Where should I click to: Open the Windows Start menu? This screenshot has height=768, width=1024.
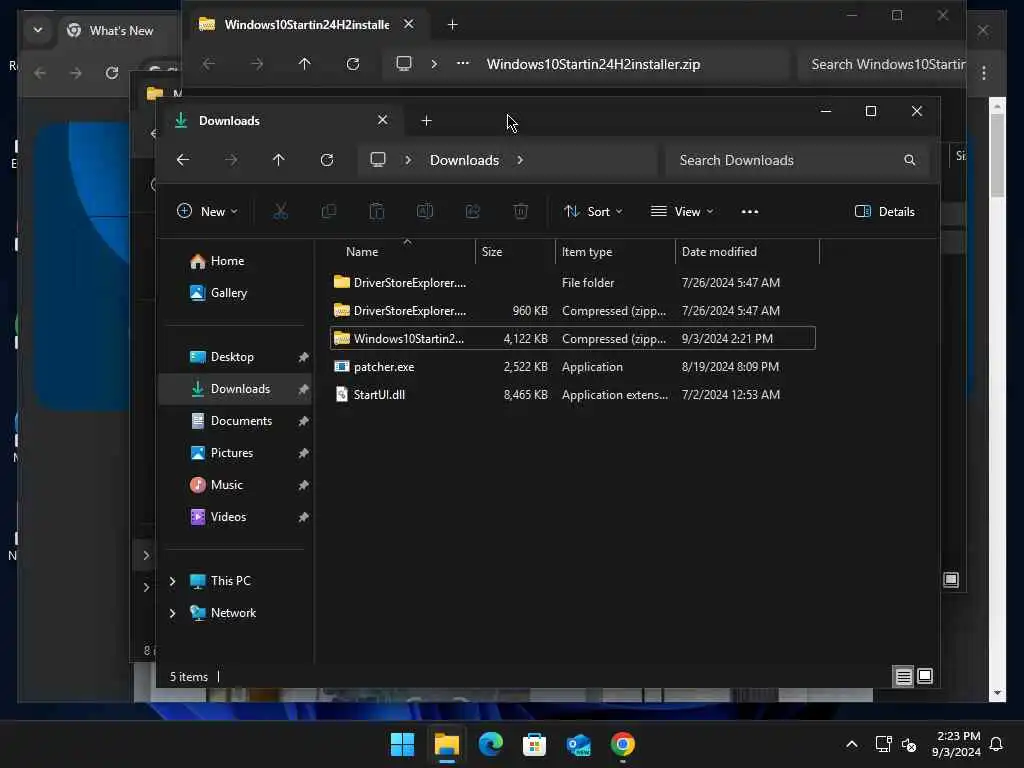tap(402, 744)
